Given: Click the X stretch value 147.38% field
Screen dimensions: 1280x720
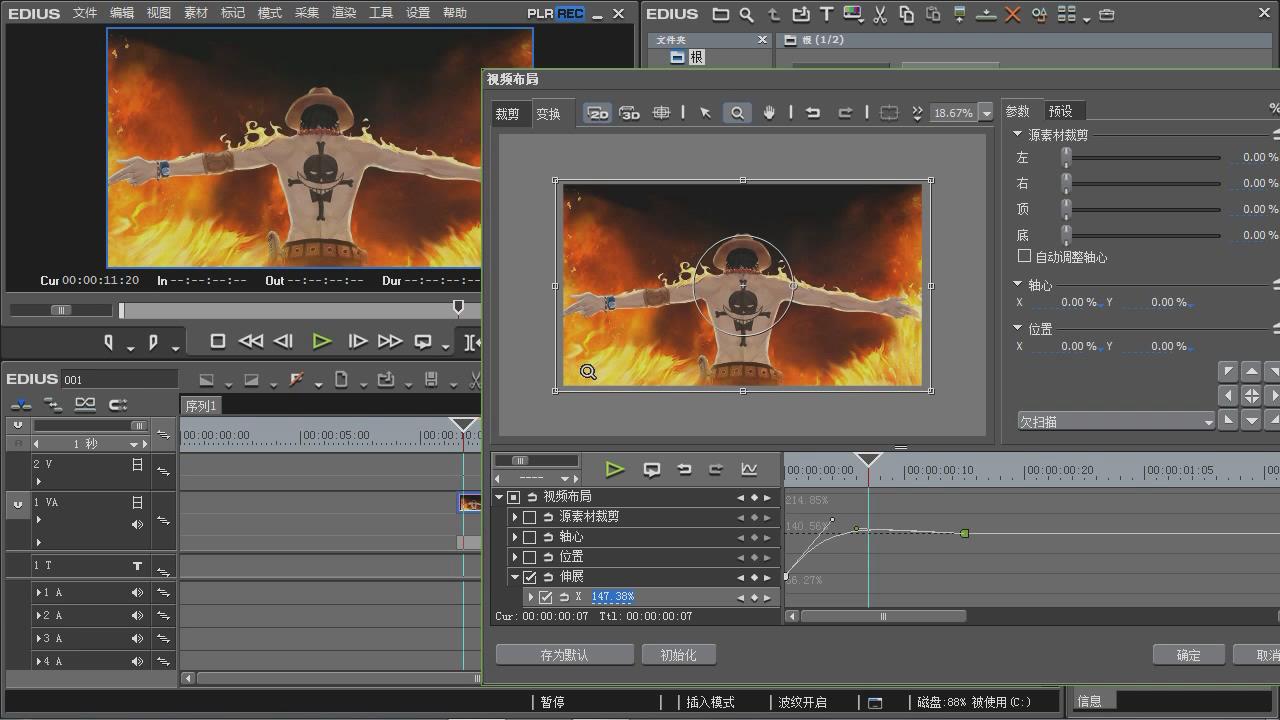Looking at the screenshot, I should (x=612, y=597).
